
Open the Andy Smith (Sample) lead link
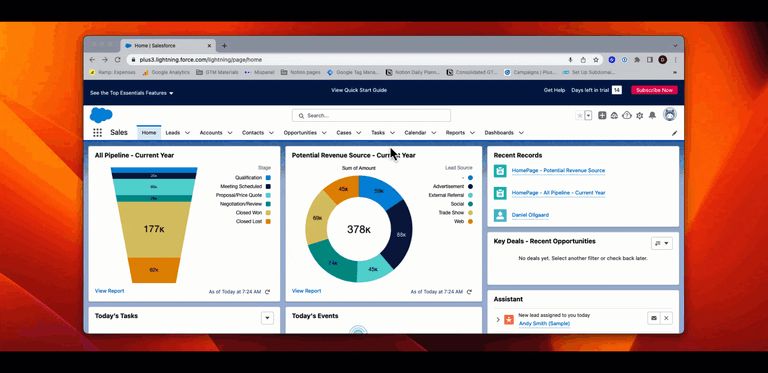(x=544, y=324)
